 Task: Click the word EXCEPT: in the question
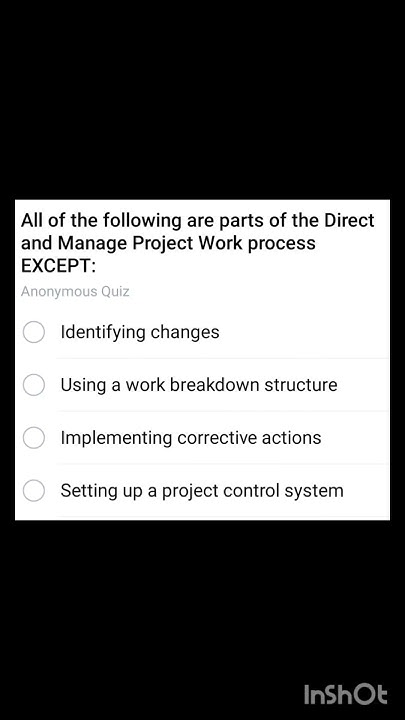tap(58, 266)
